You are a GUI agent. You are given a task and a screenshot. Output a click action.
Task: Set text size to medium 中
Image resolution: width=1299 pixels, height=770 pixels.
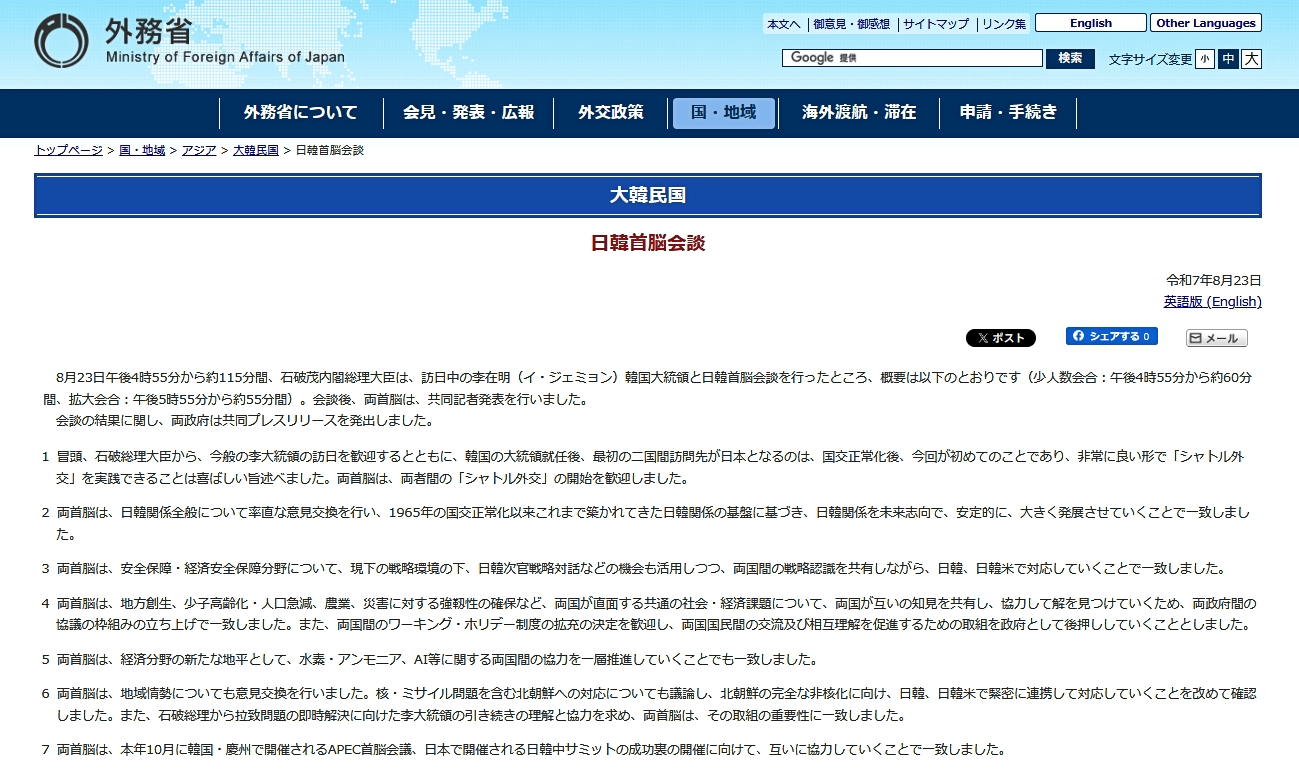point(1228,59)
